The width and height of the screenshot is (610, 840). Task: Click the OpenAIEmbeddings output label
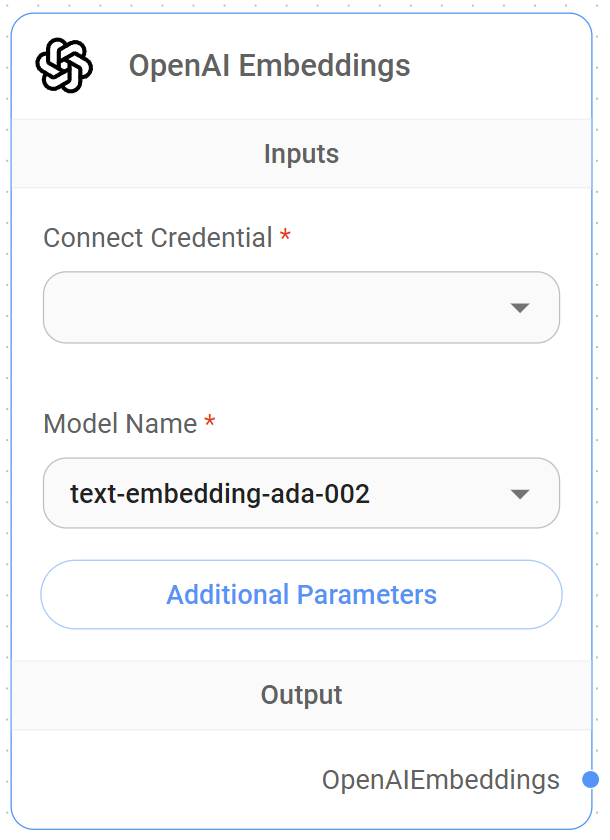[441, 779]
